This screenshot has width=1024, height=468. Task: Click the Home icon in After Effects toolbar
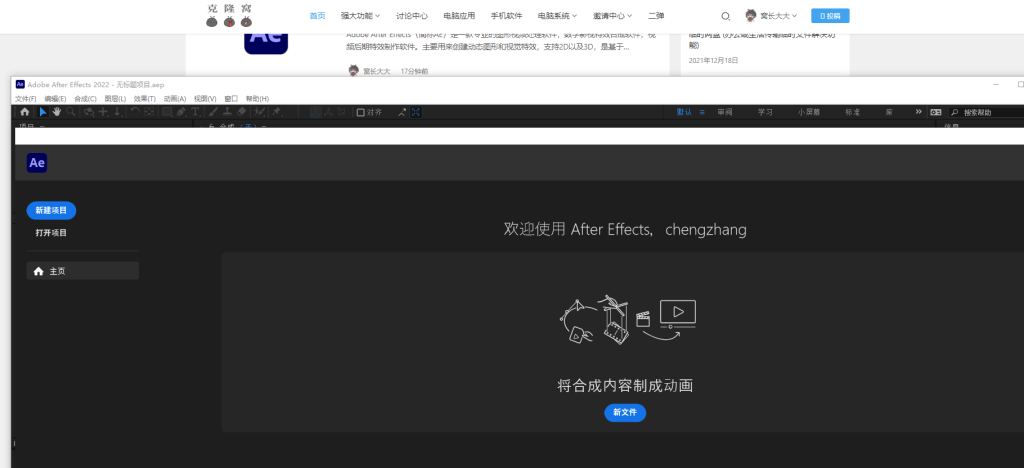tap(25, 112)
